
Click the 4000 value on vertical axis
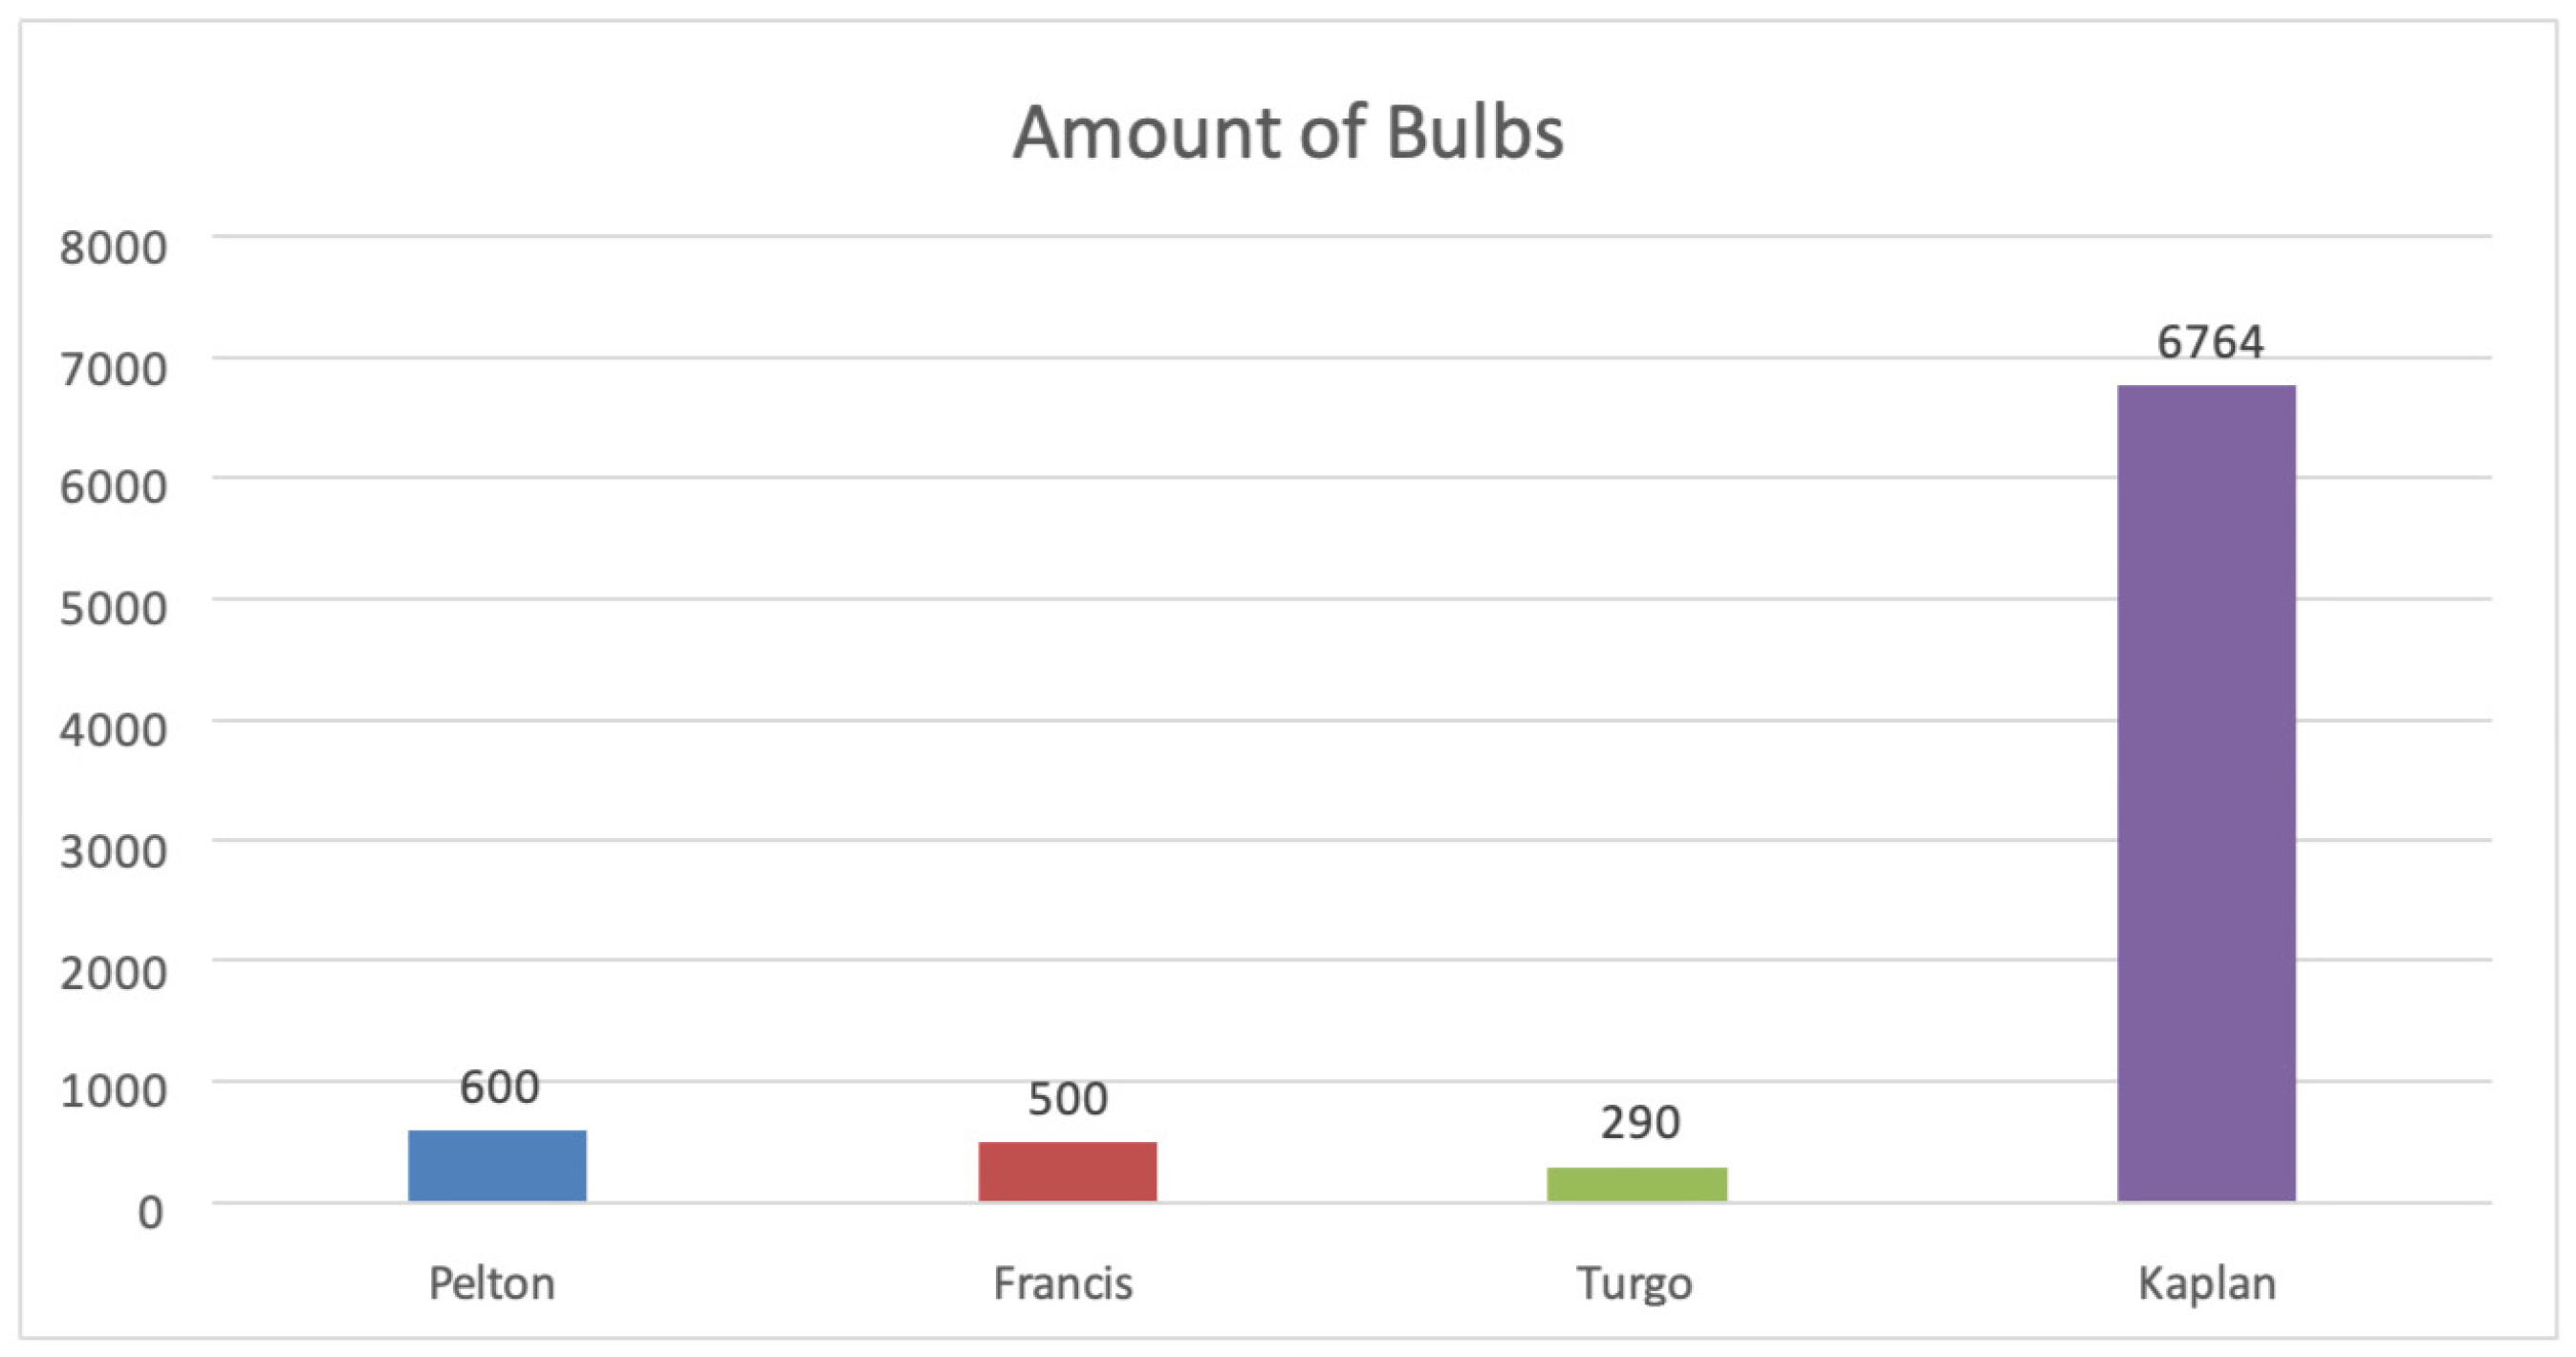point(113,730)
